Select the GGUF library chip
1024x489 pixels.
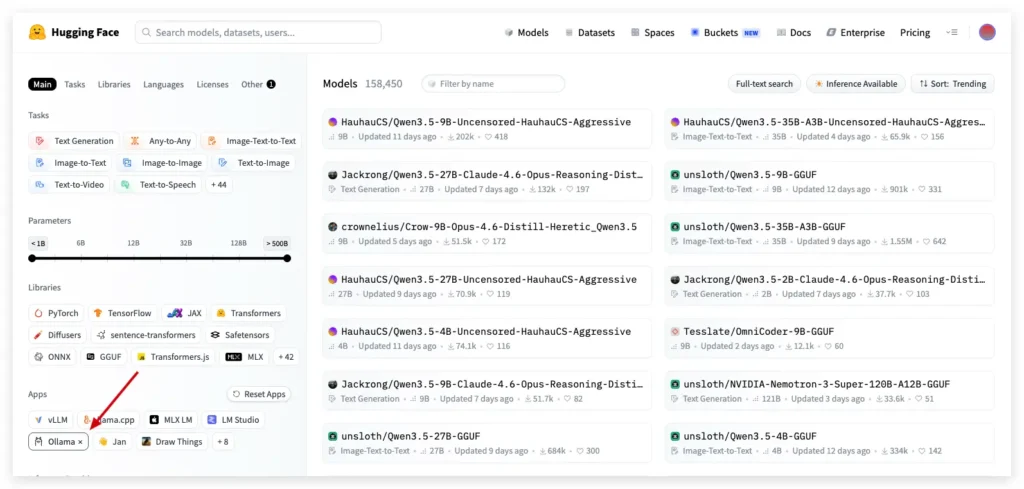point(104,357)
